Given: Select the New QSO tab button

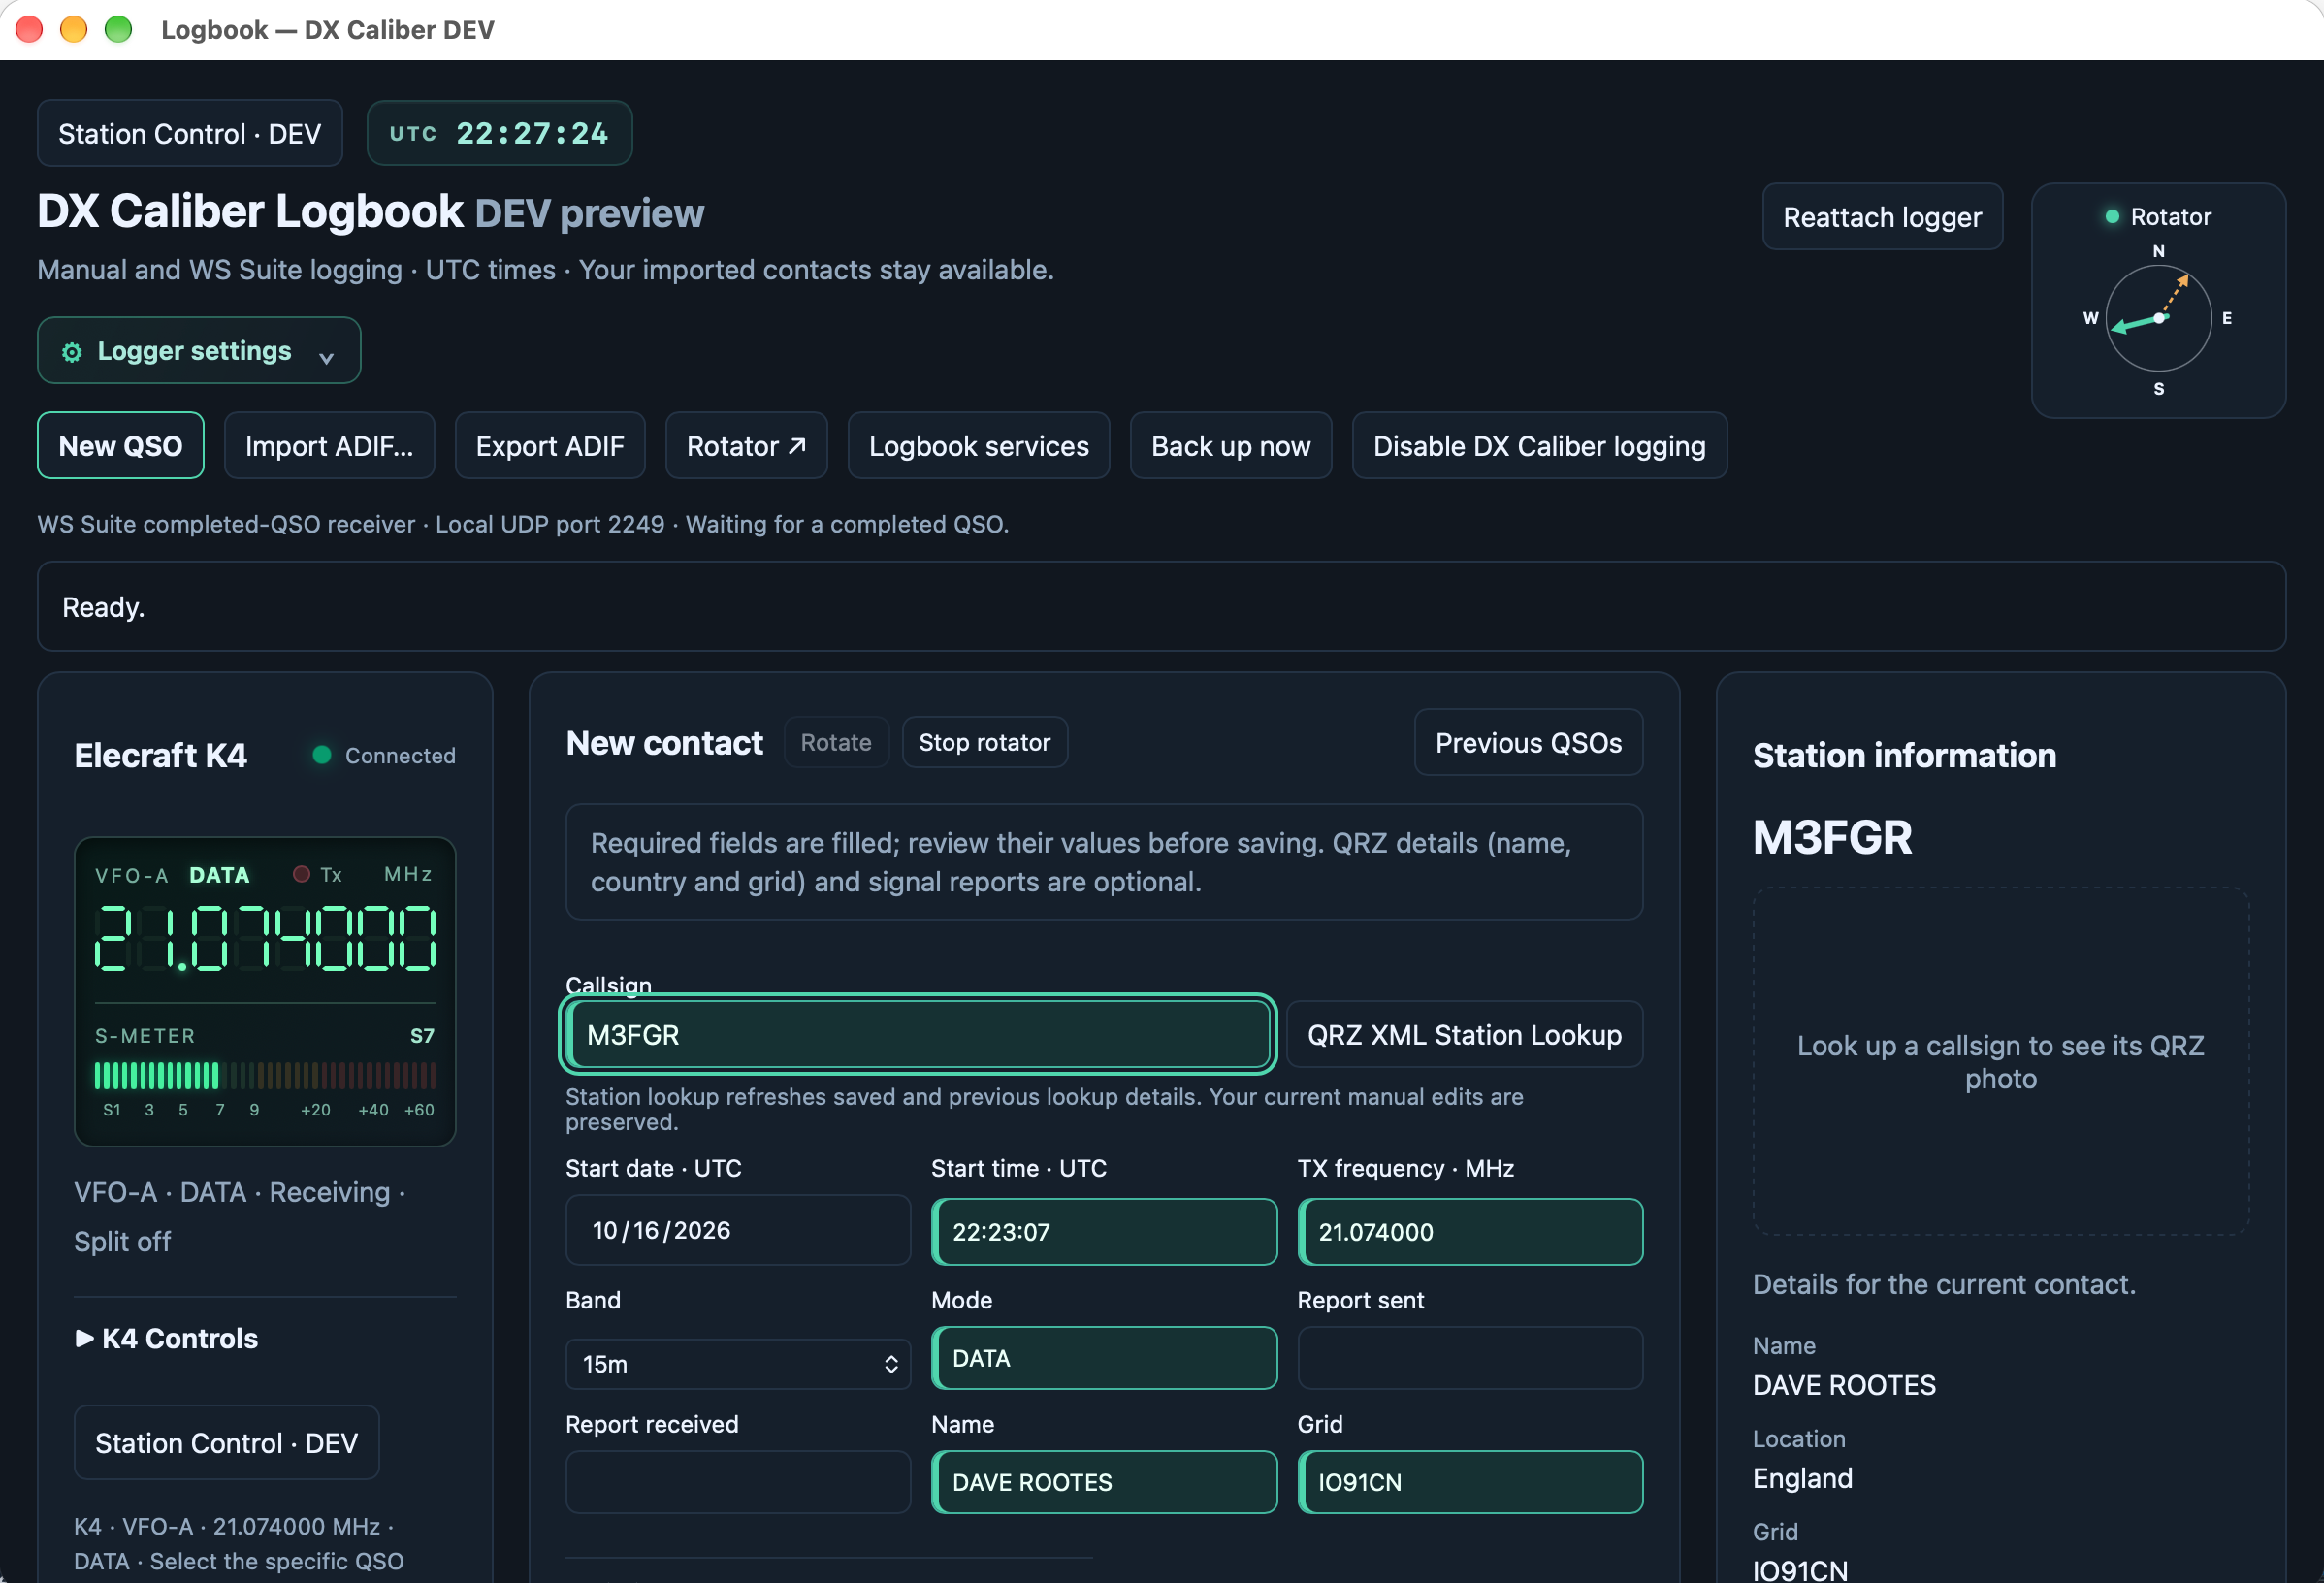Looking at the screenshot, I should [120, 446].
